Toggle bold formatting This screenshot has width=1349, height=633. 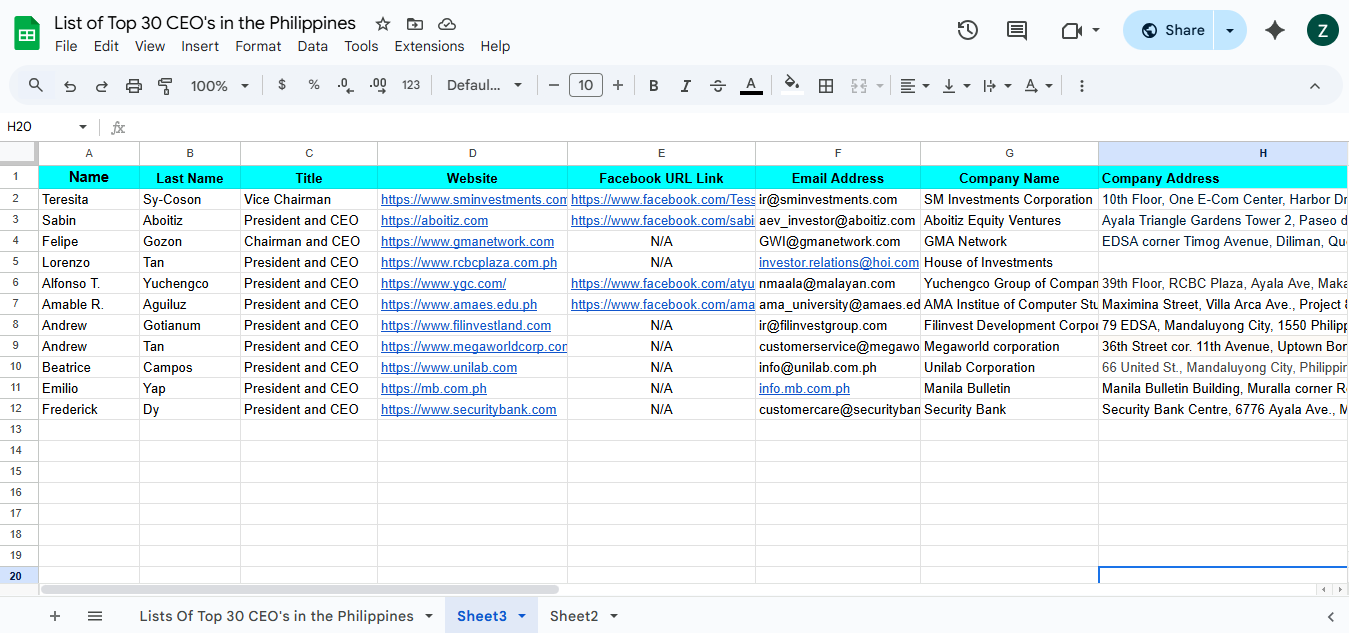tap(654, 86)
